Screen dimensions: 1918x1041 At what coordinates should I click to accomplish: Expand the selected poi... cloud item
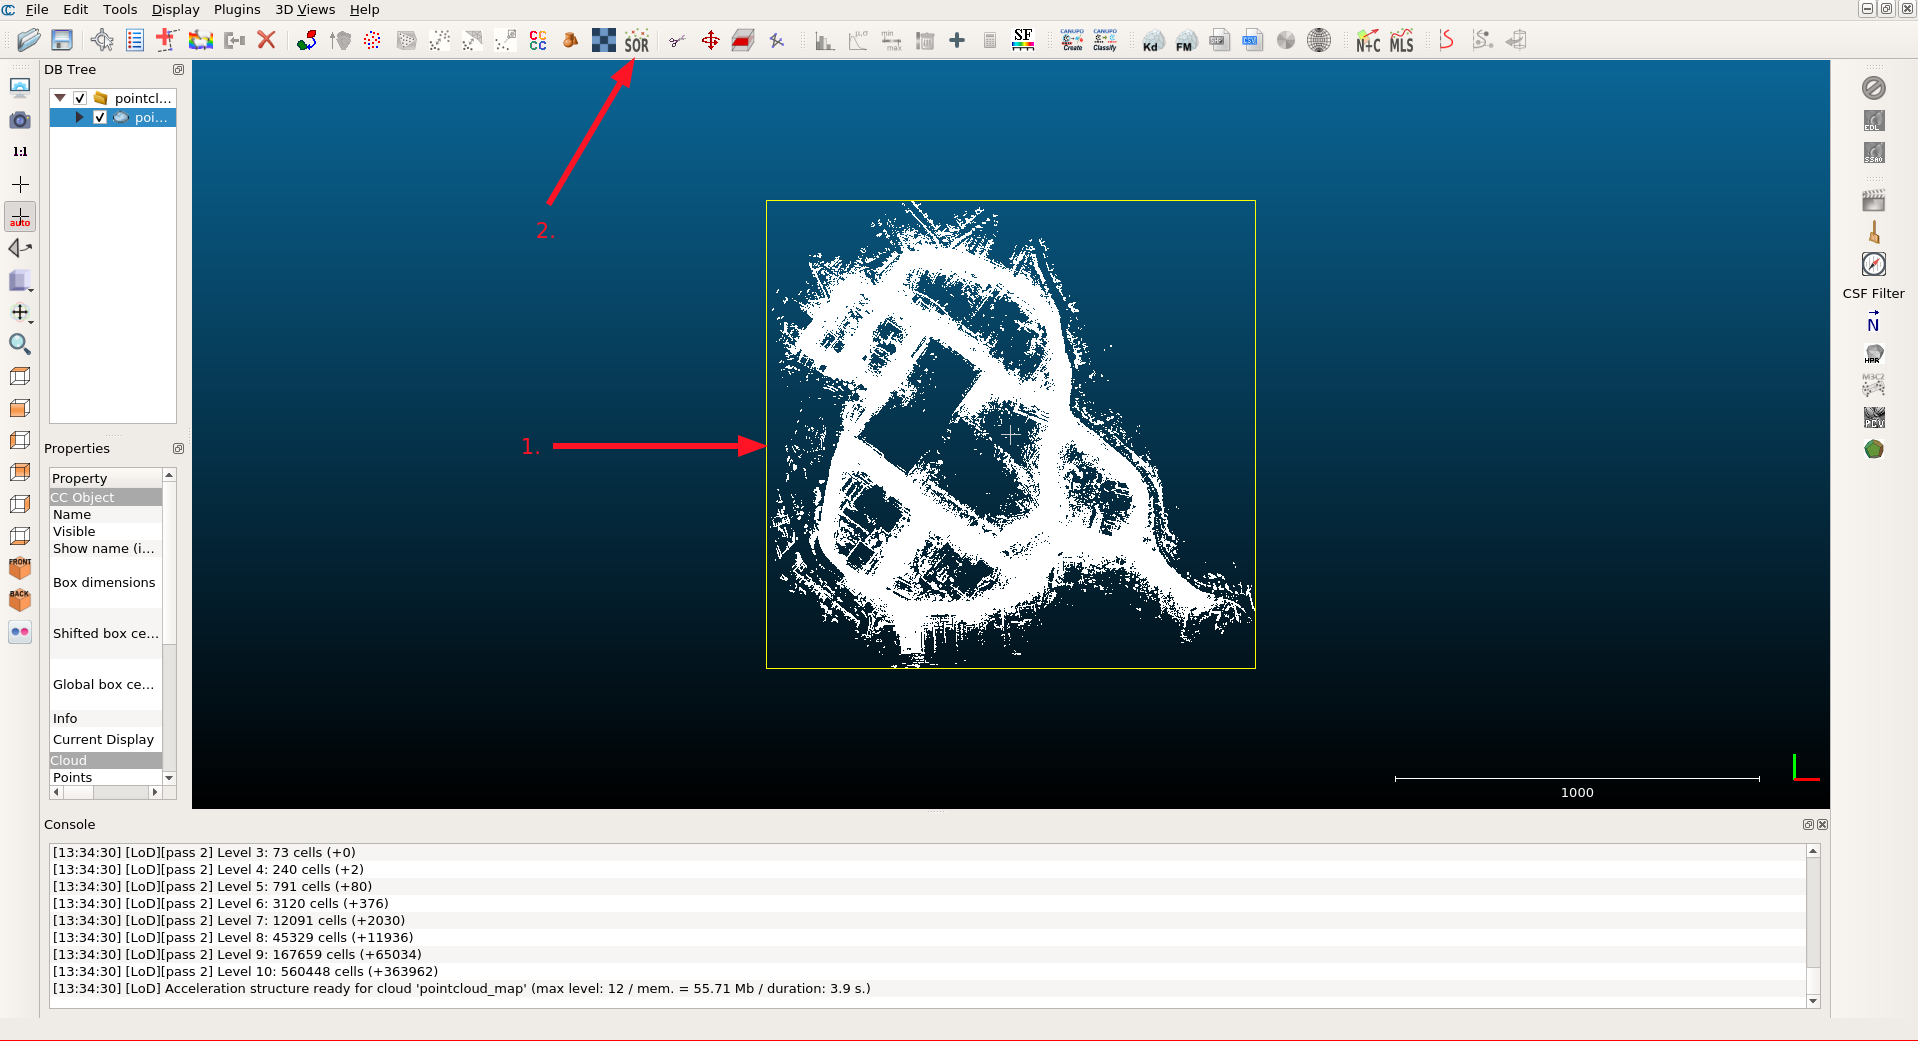coord(80,117)
